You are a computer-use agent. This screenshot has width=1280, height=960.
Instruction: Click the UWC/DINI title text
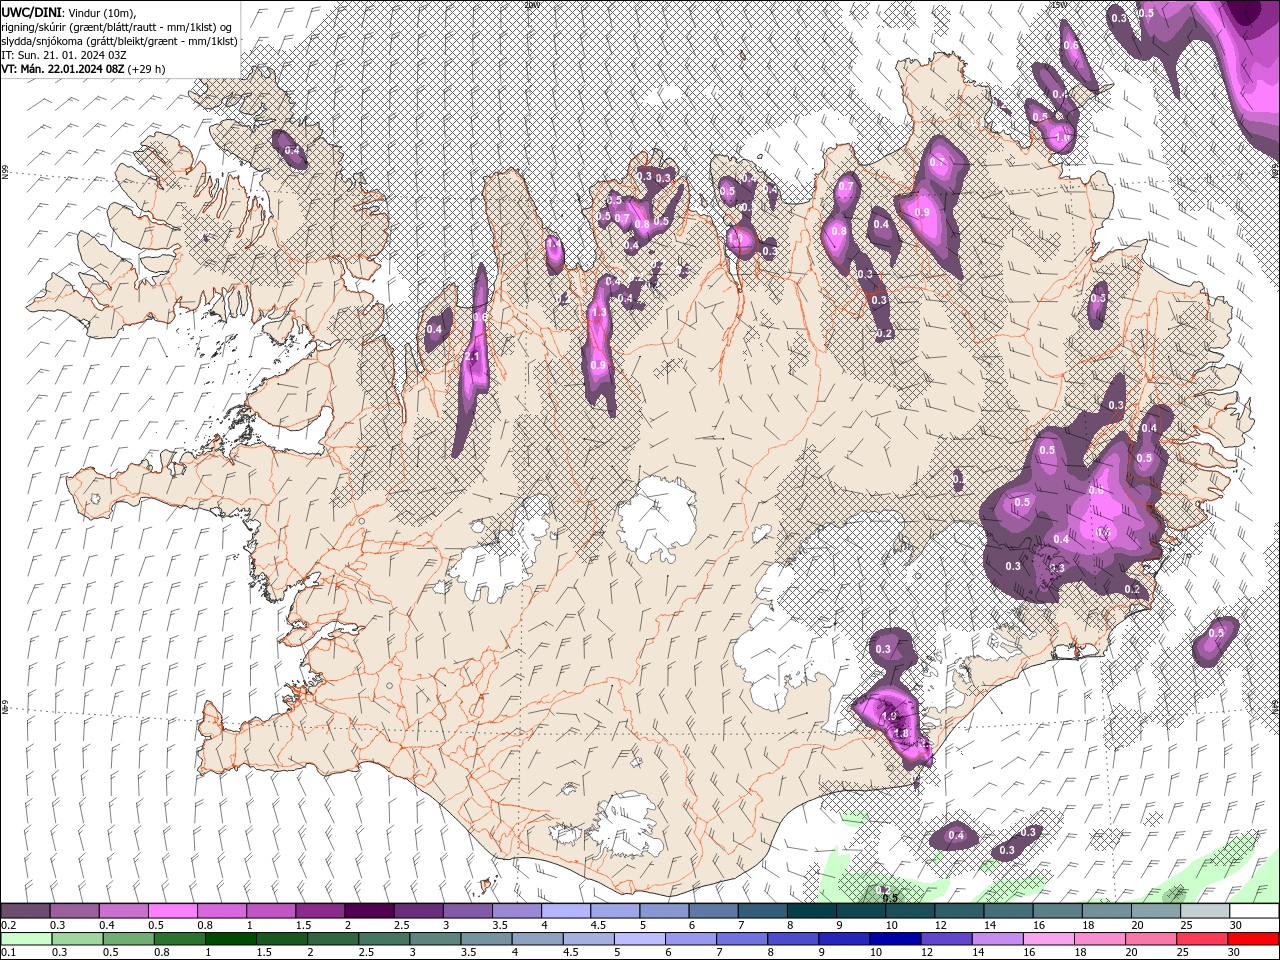pyautogui.click(x=31, y=11)
